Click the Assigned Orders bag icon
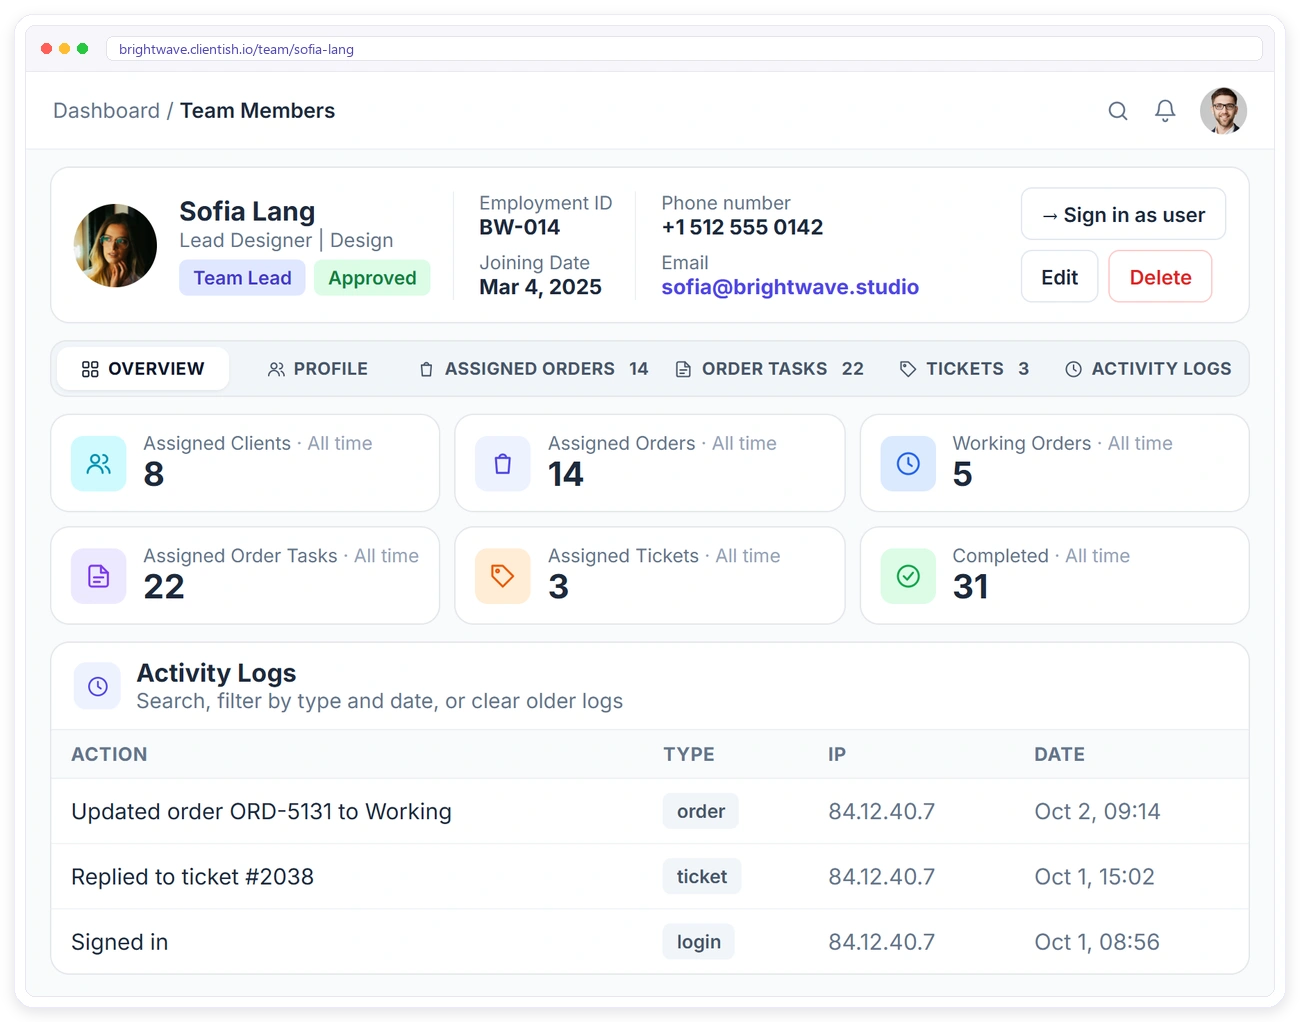The width and height of the screenshot is (1300, 1022). click(503, 464)
